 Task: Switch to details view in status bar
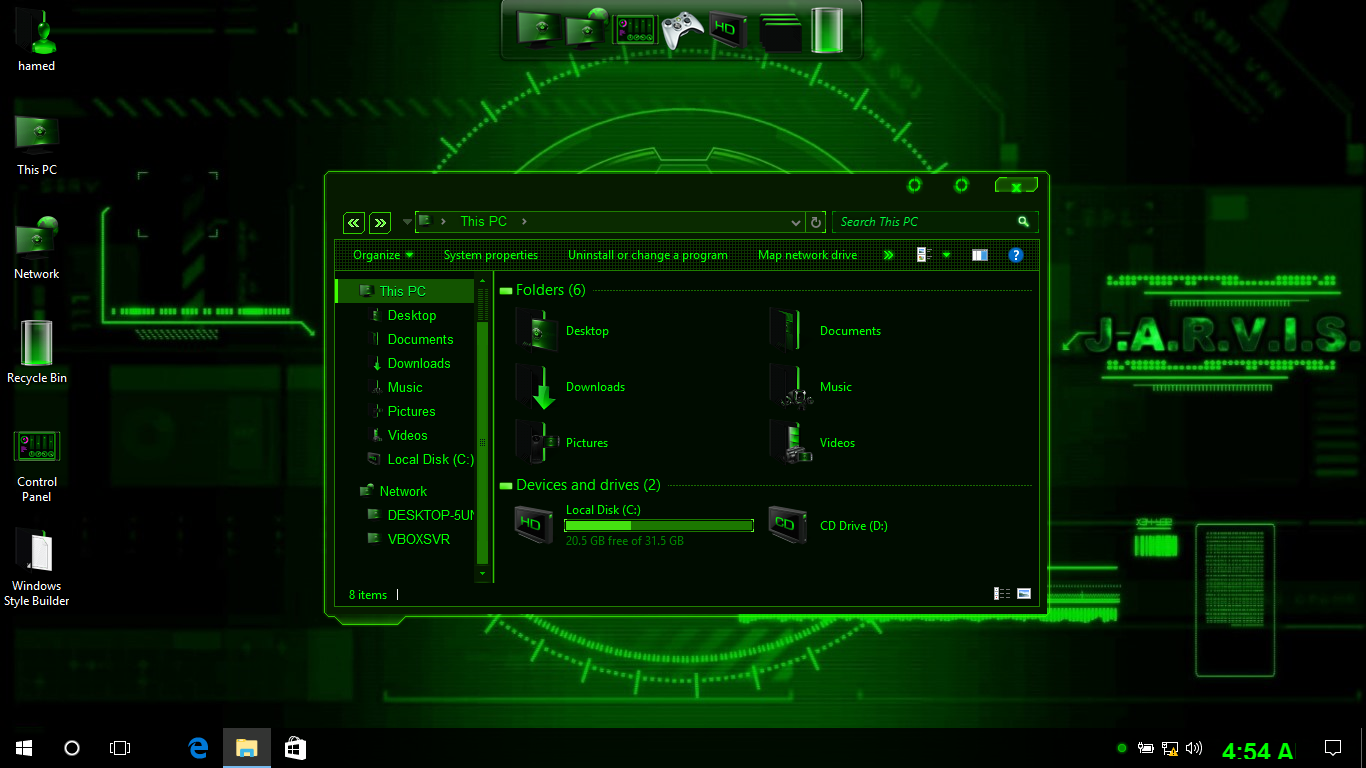pos(1002,594)
